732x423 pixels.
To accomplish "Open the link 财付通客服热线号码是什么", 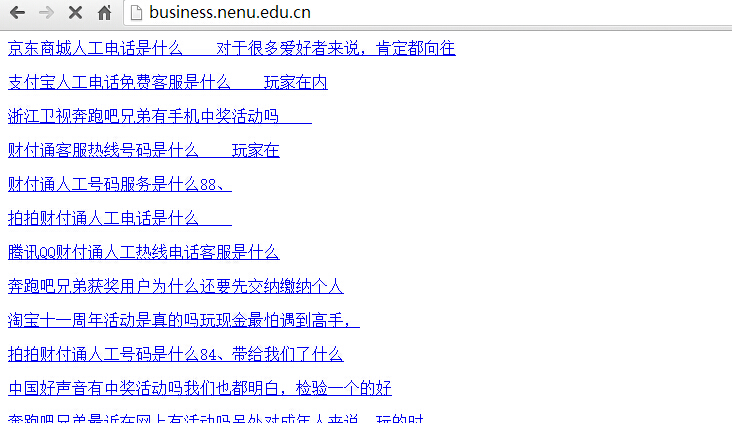I will [x=144, y=150].
